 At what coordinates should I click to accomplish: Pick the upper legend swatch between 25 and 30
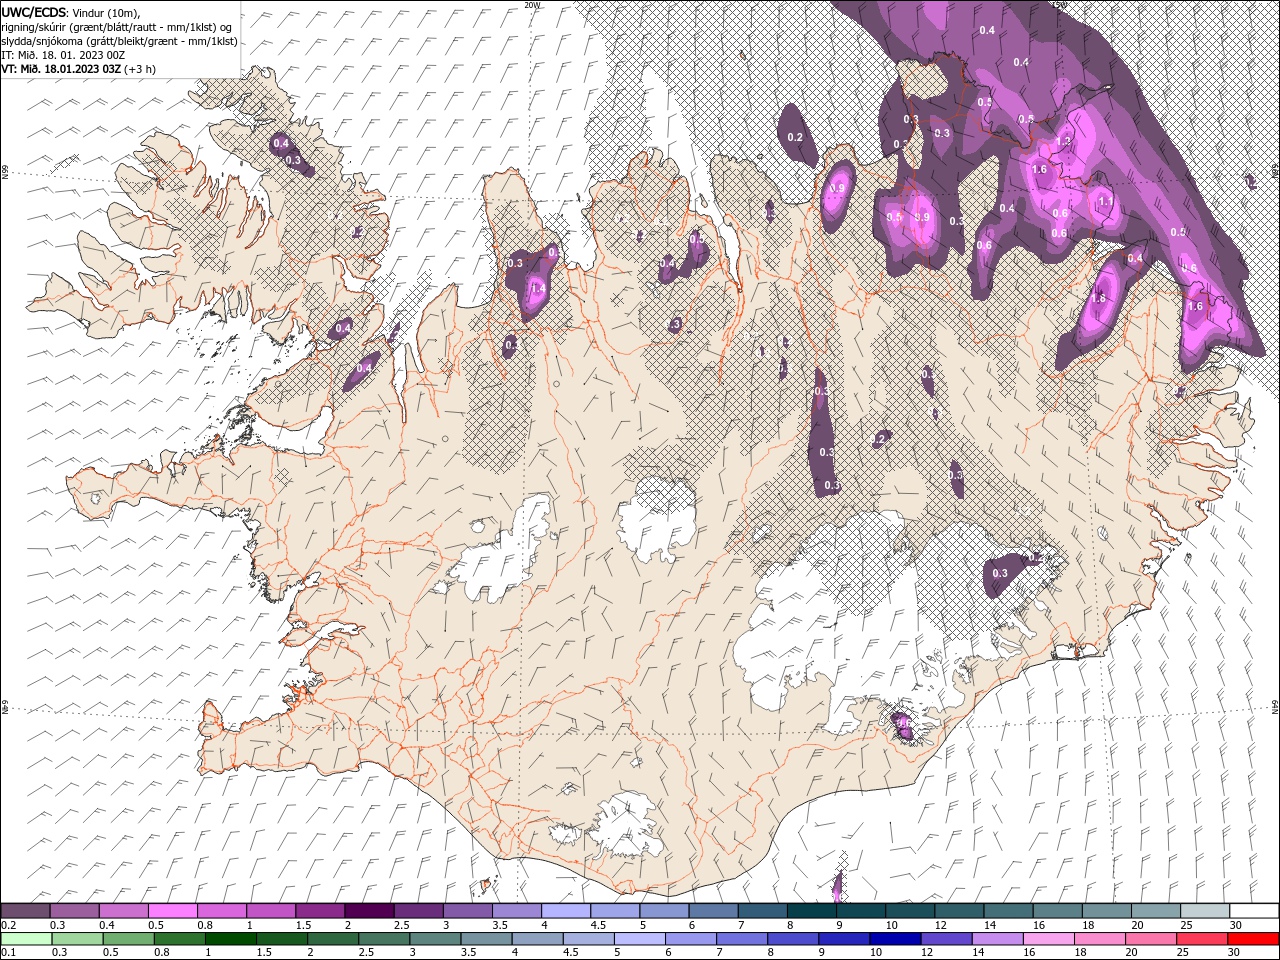[x=1205, y=911]
